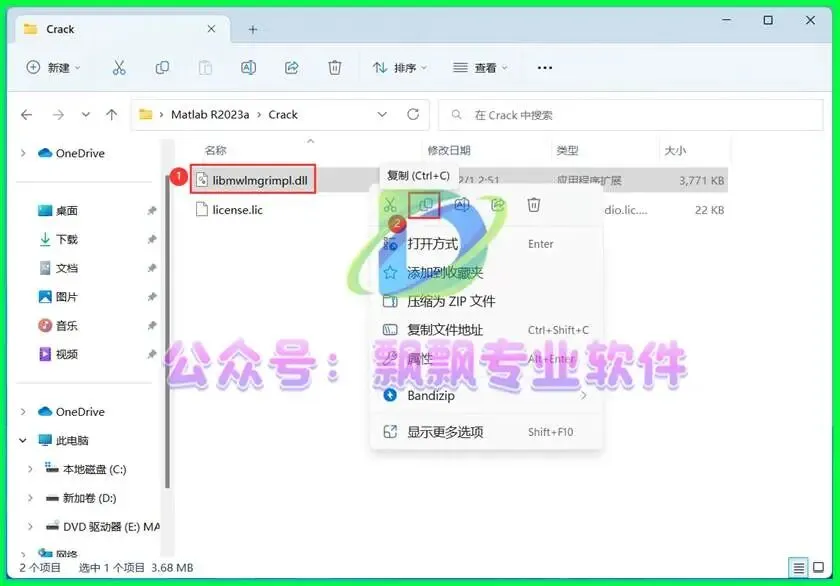Click the Rename icon in the top toolbar
Screen dimensions: 840x586
[249, 67]
